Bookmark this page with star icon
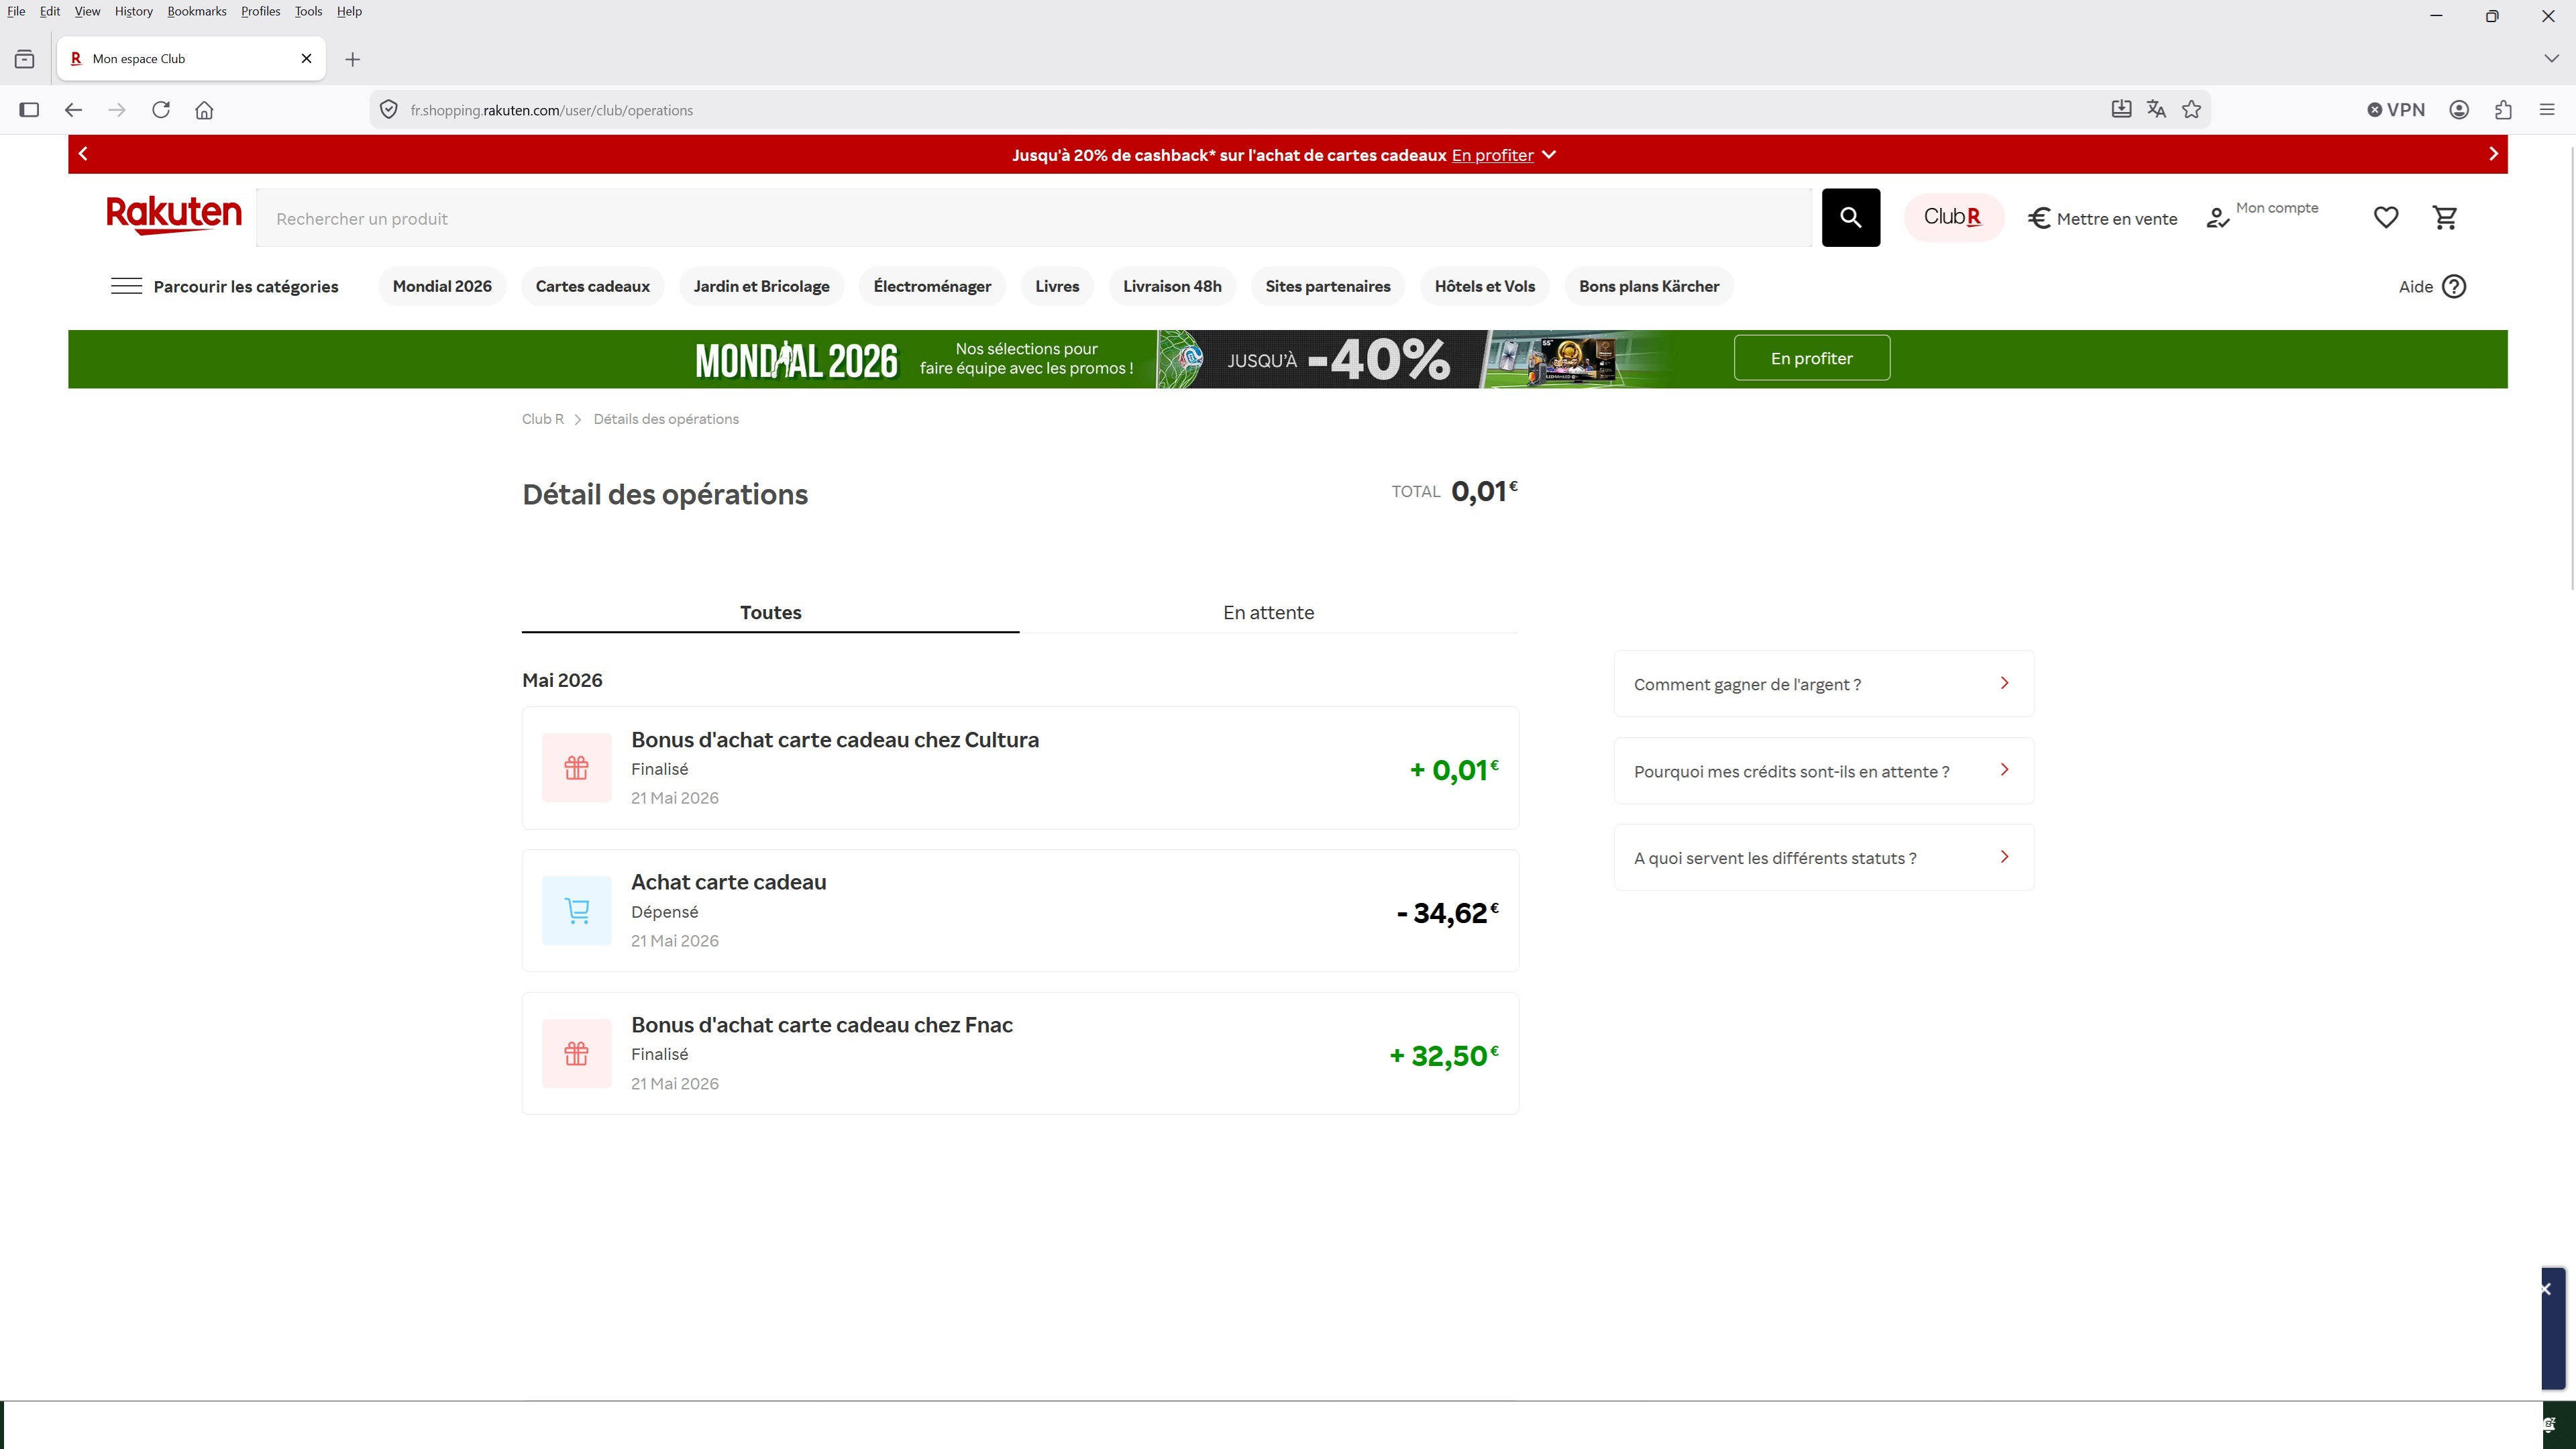The width and height of the screenshot is (2576, 1449). [x=2192, y=110]
